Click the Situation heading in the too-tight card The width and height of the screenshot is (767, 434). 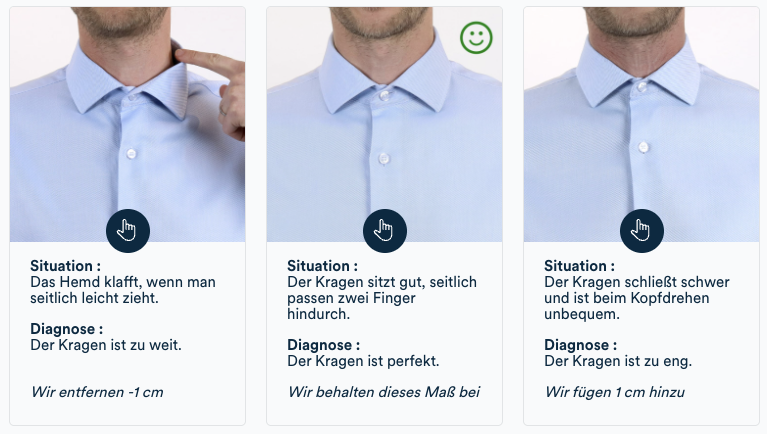[x=579, y=266]
